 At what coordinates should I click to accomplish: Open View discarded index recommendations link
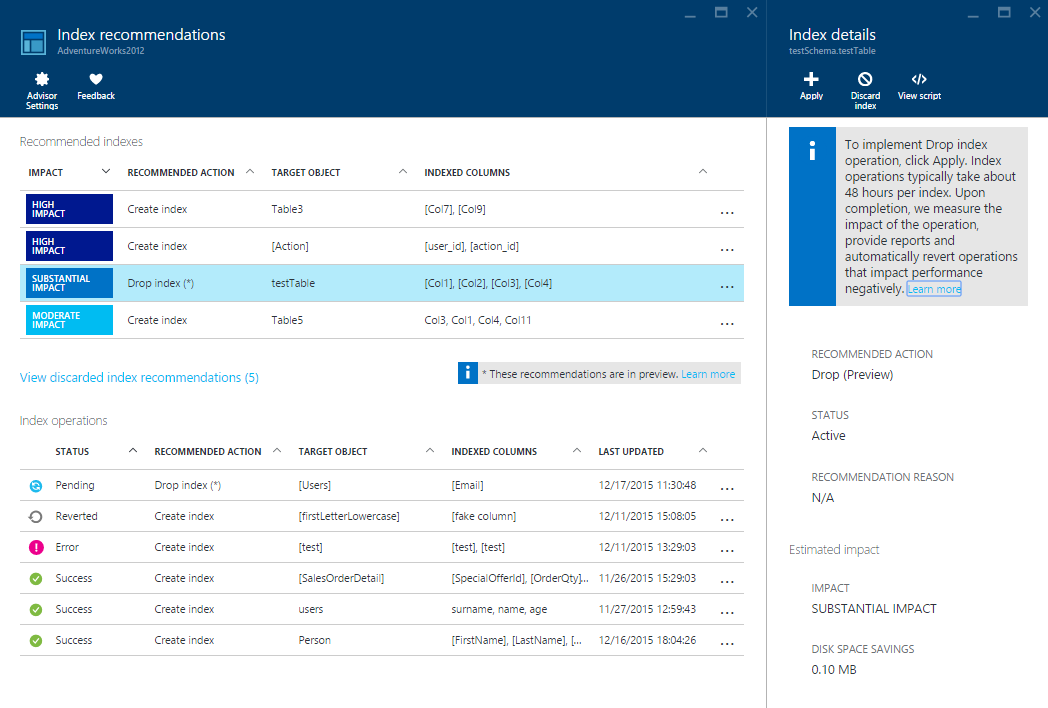tap(139, 378)
